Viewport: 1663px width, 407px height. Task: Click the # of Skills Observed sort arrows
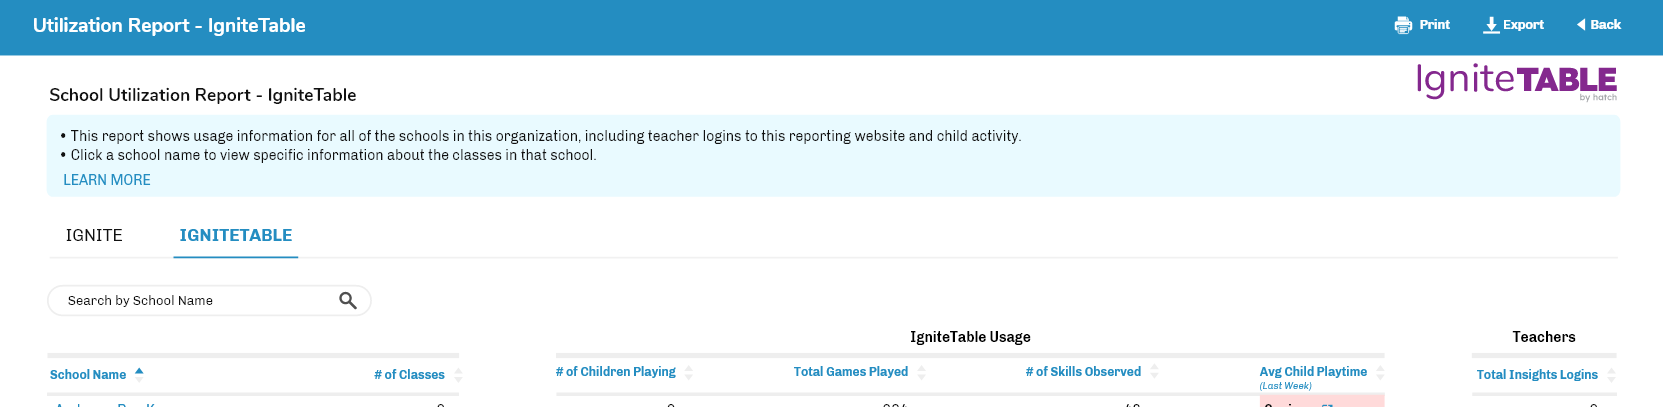click(x=1155, y=372)
